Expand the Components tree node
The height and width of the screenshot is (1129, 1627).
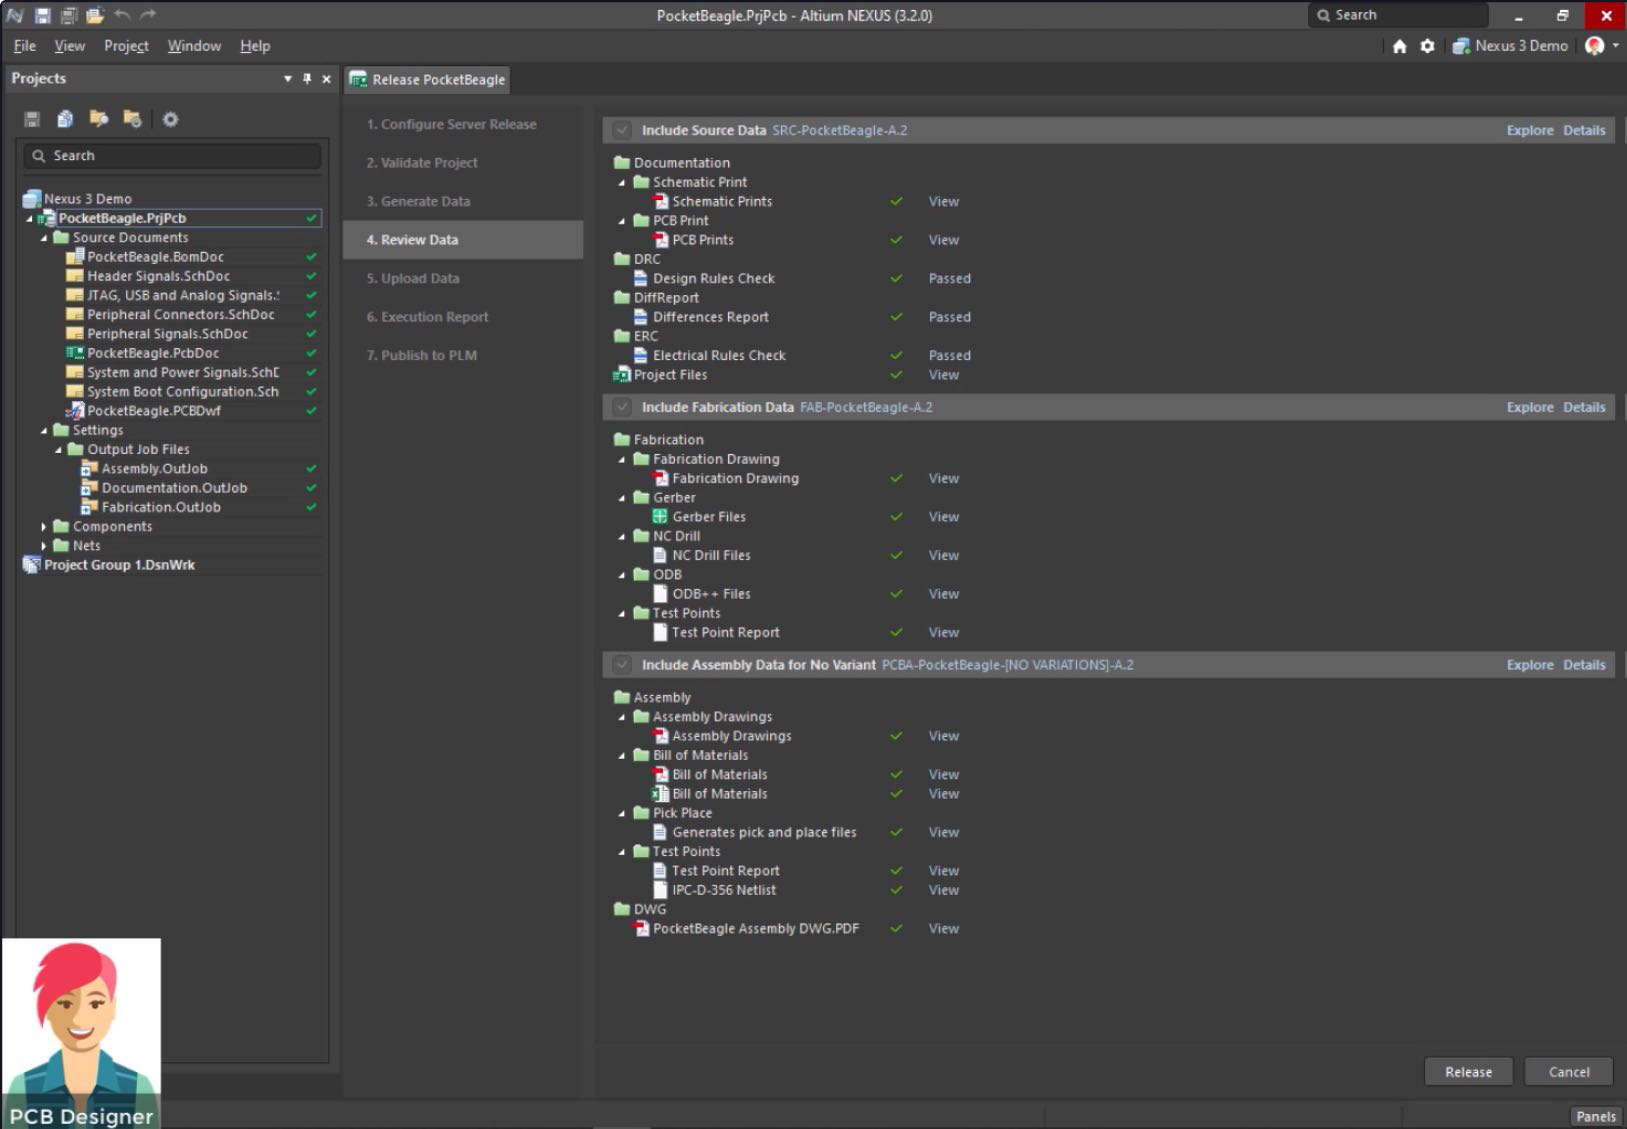(43, 525)
